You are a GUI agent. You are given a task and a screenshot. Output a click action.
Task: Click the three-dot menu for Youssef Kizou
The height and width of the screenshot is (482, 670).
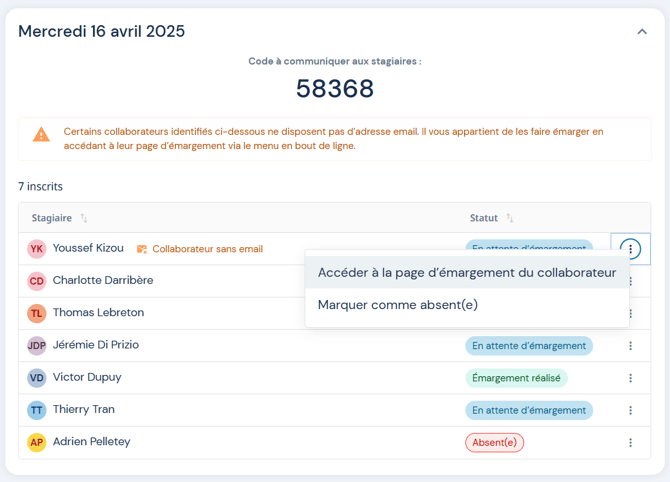[630, 249]
